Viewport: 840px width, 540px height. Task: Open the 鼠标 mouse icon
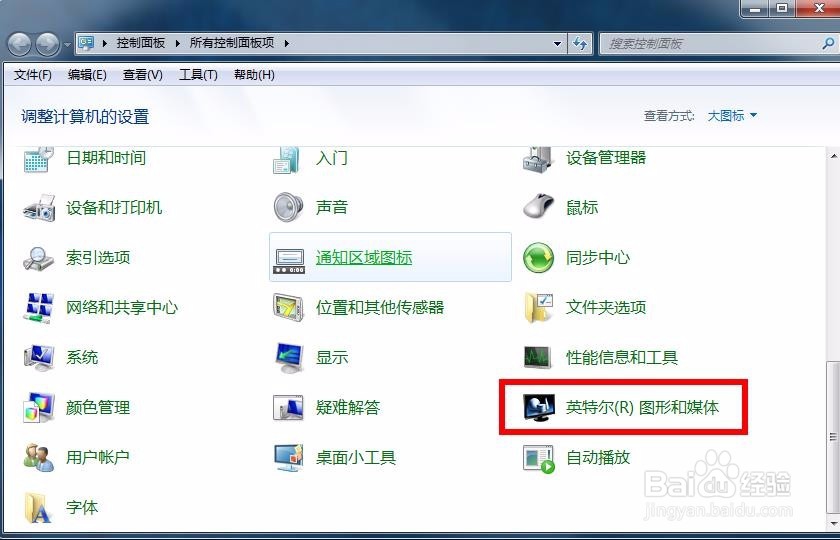click(538, 207)
